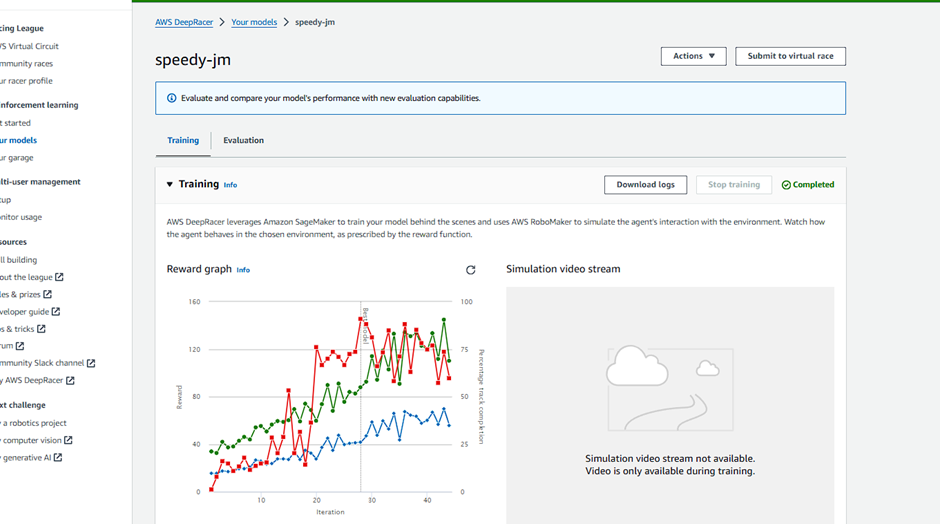
Task: Click 'Completed' status text
Action: point(813,185)
